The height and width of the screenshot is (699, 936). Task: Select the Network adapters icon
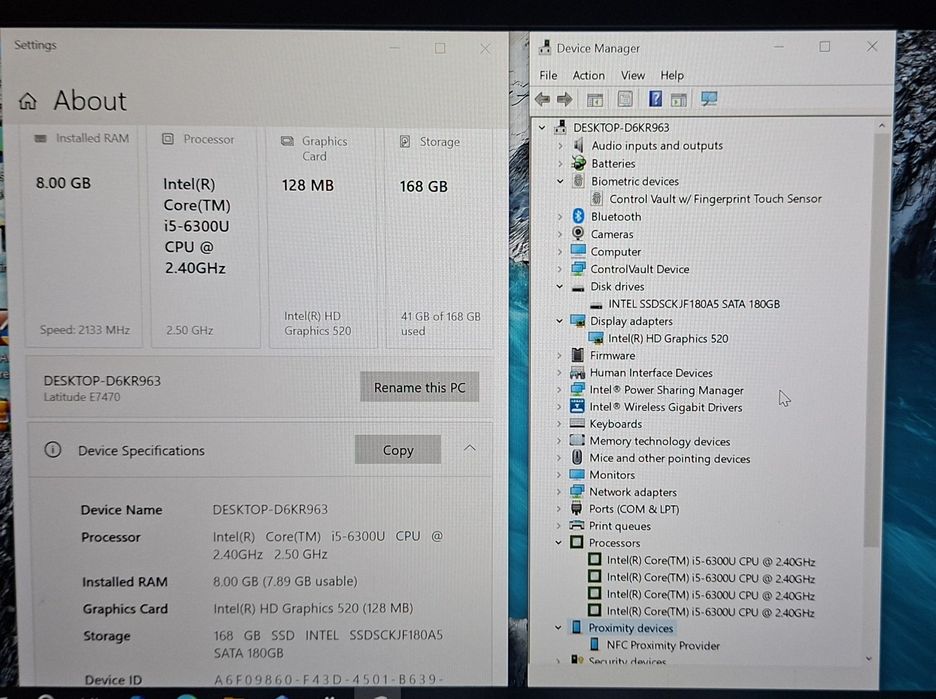pyautogui.click(x=577, y=491)
